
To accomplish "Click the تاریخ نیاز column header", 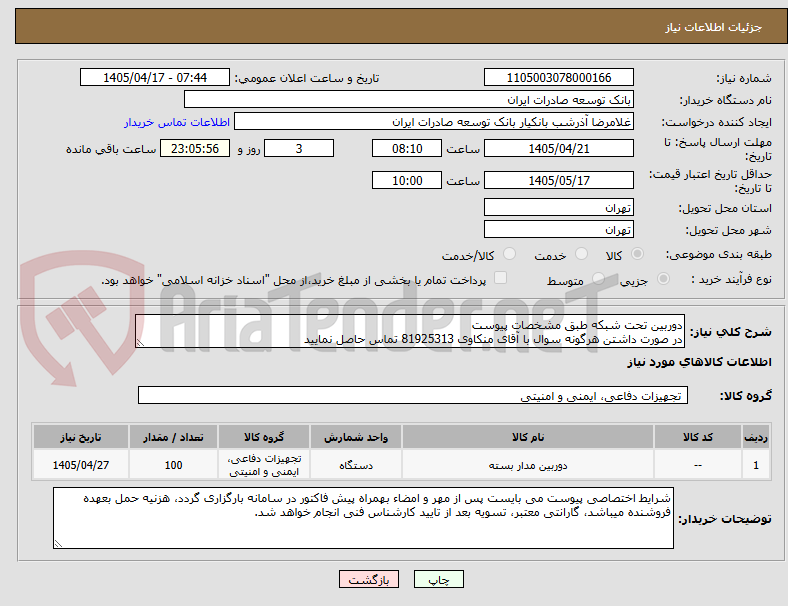I will click(81, 437).
